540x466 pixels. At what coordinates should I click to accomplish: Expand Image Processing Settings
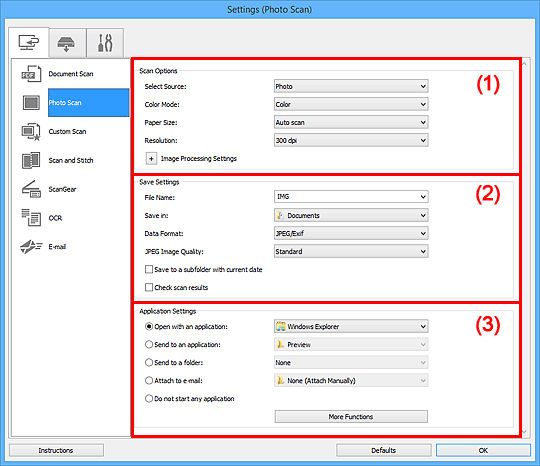[x=151, y=159]
